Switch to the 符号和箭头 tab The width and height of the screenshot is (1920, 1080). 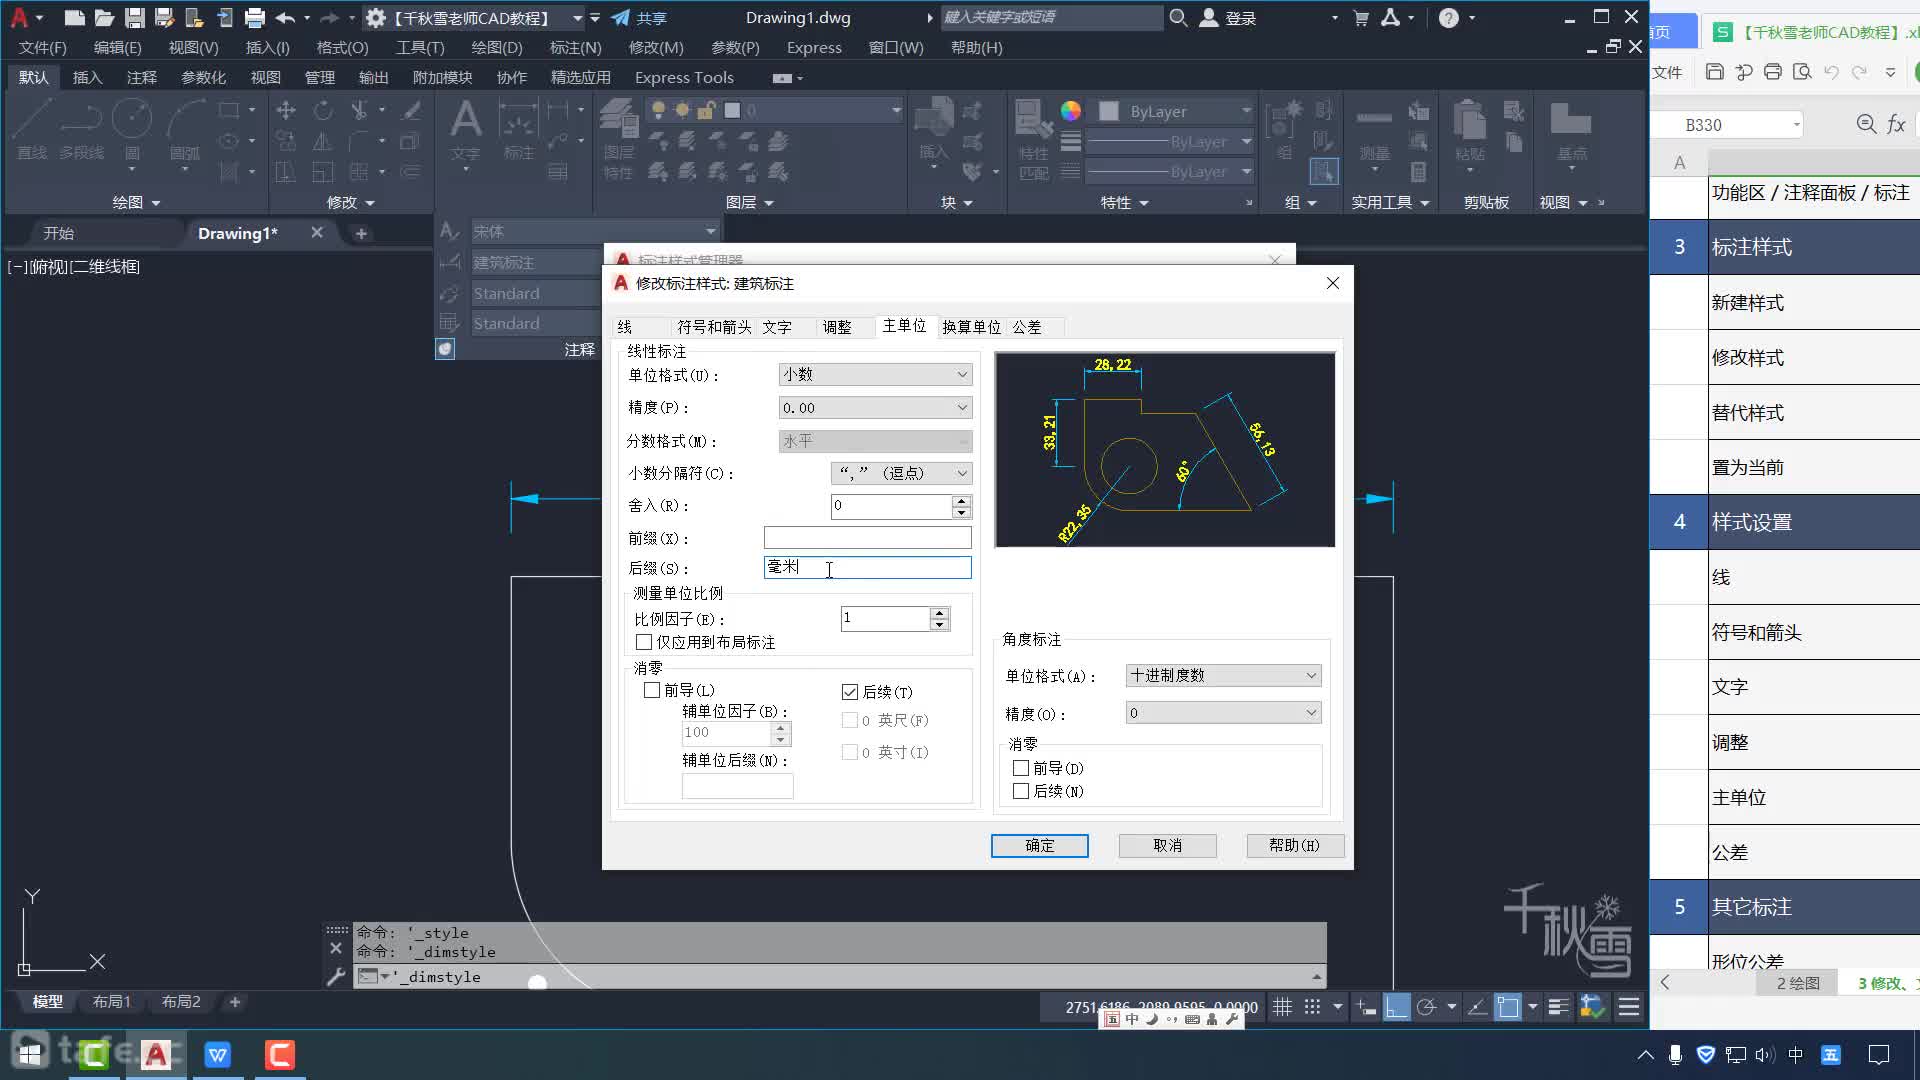point(714,327)
